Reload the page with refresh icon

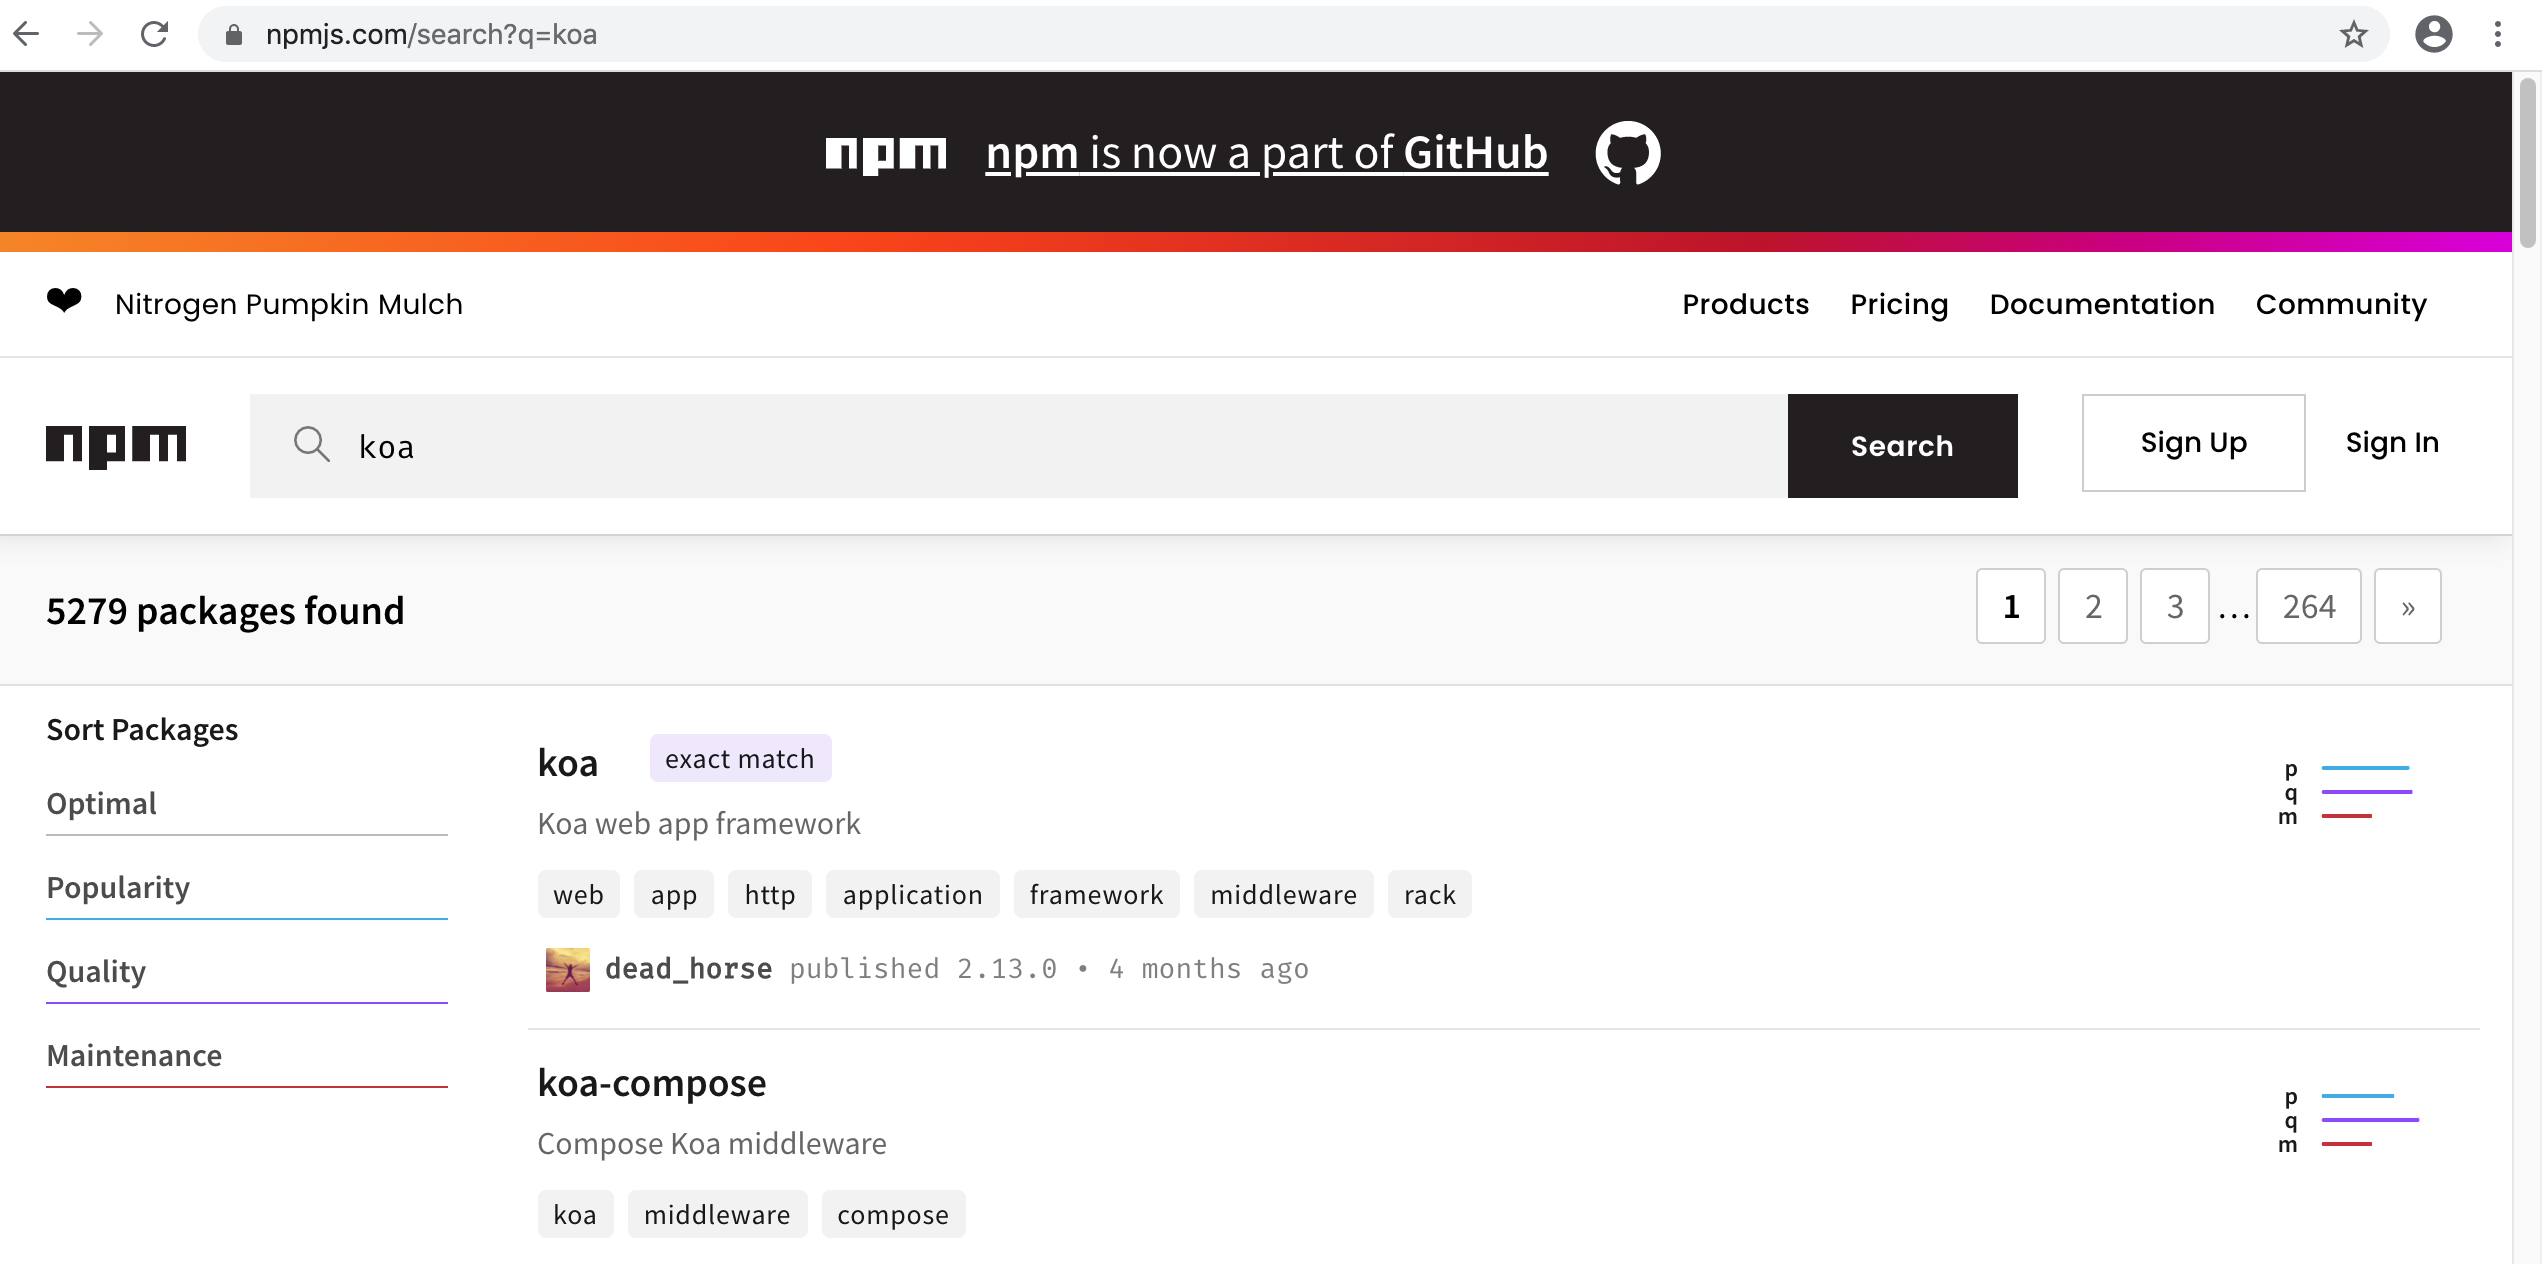click(154, 35)
